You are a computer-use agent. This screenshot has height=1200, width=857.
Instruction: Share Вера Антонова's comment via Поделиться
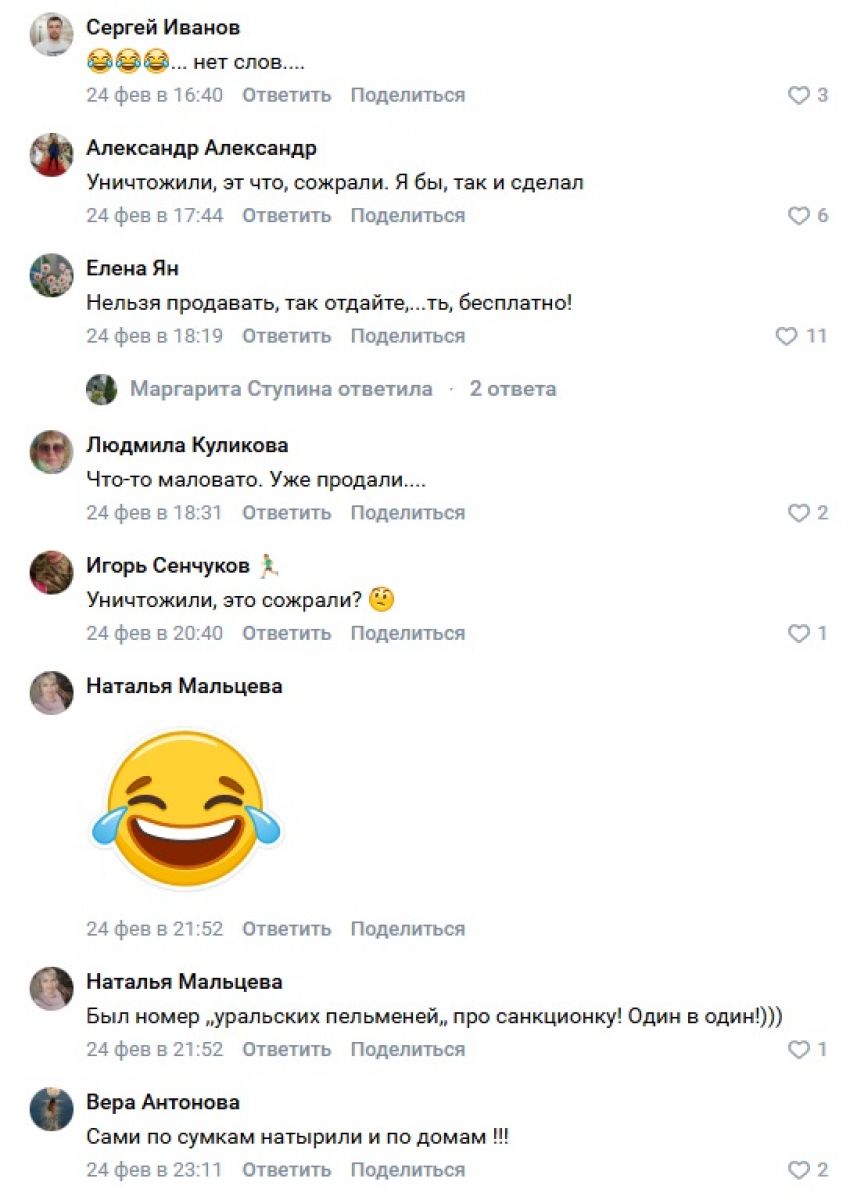click(407, 1170)
